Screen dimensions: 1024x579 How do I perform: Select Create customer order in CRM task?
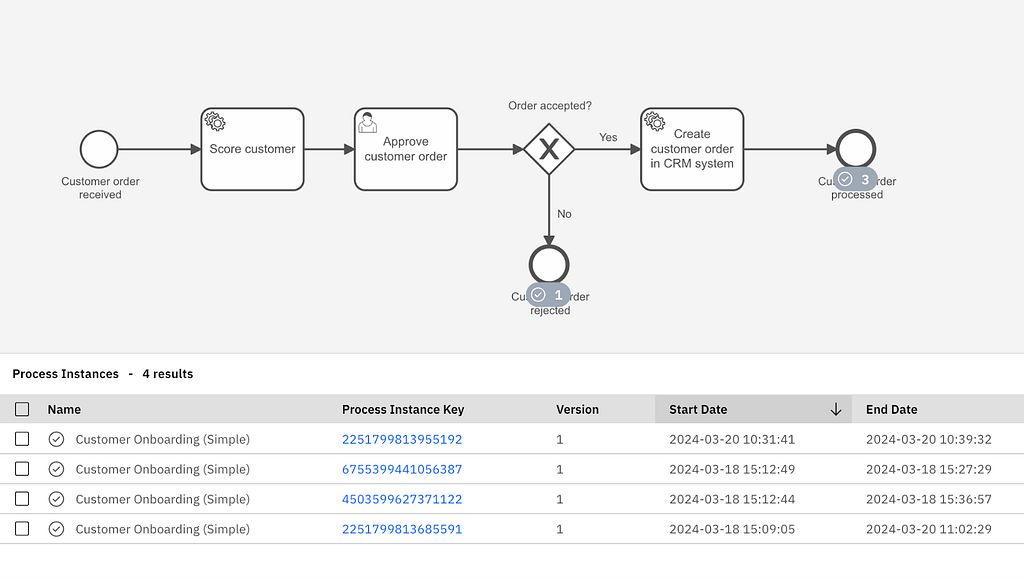[692, 149]
